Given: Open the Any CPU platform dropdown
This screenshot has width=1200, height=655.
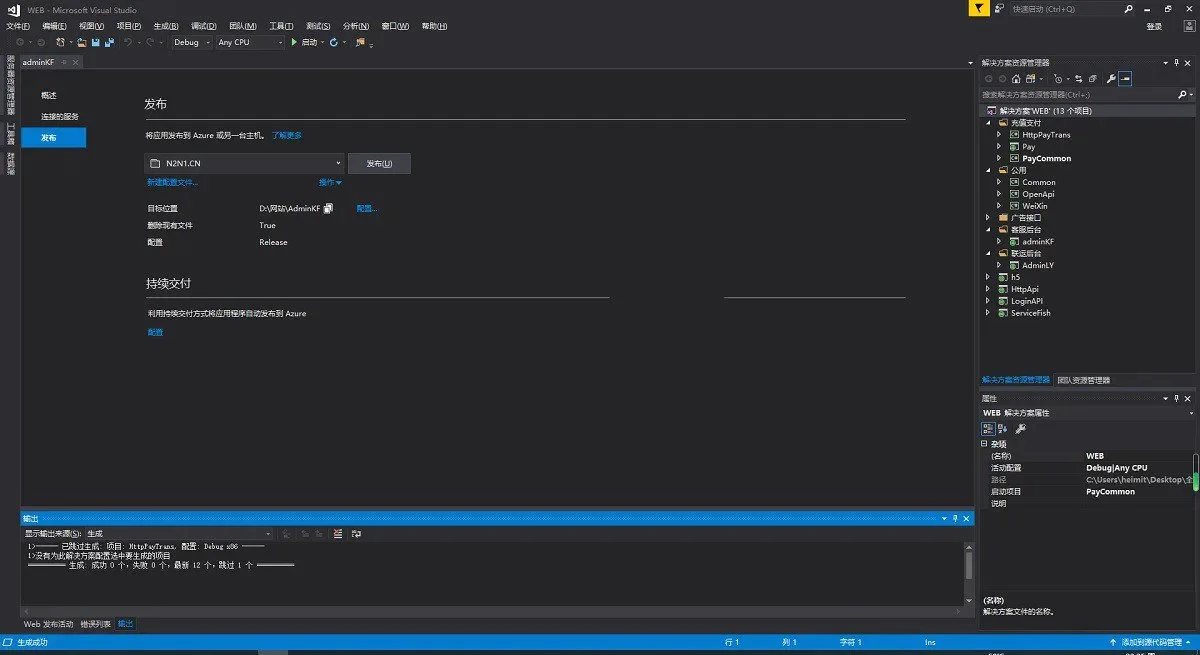Looking at the screenshot, I should point(250,42).
